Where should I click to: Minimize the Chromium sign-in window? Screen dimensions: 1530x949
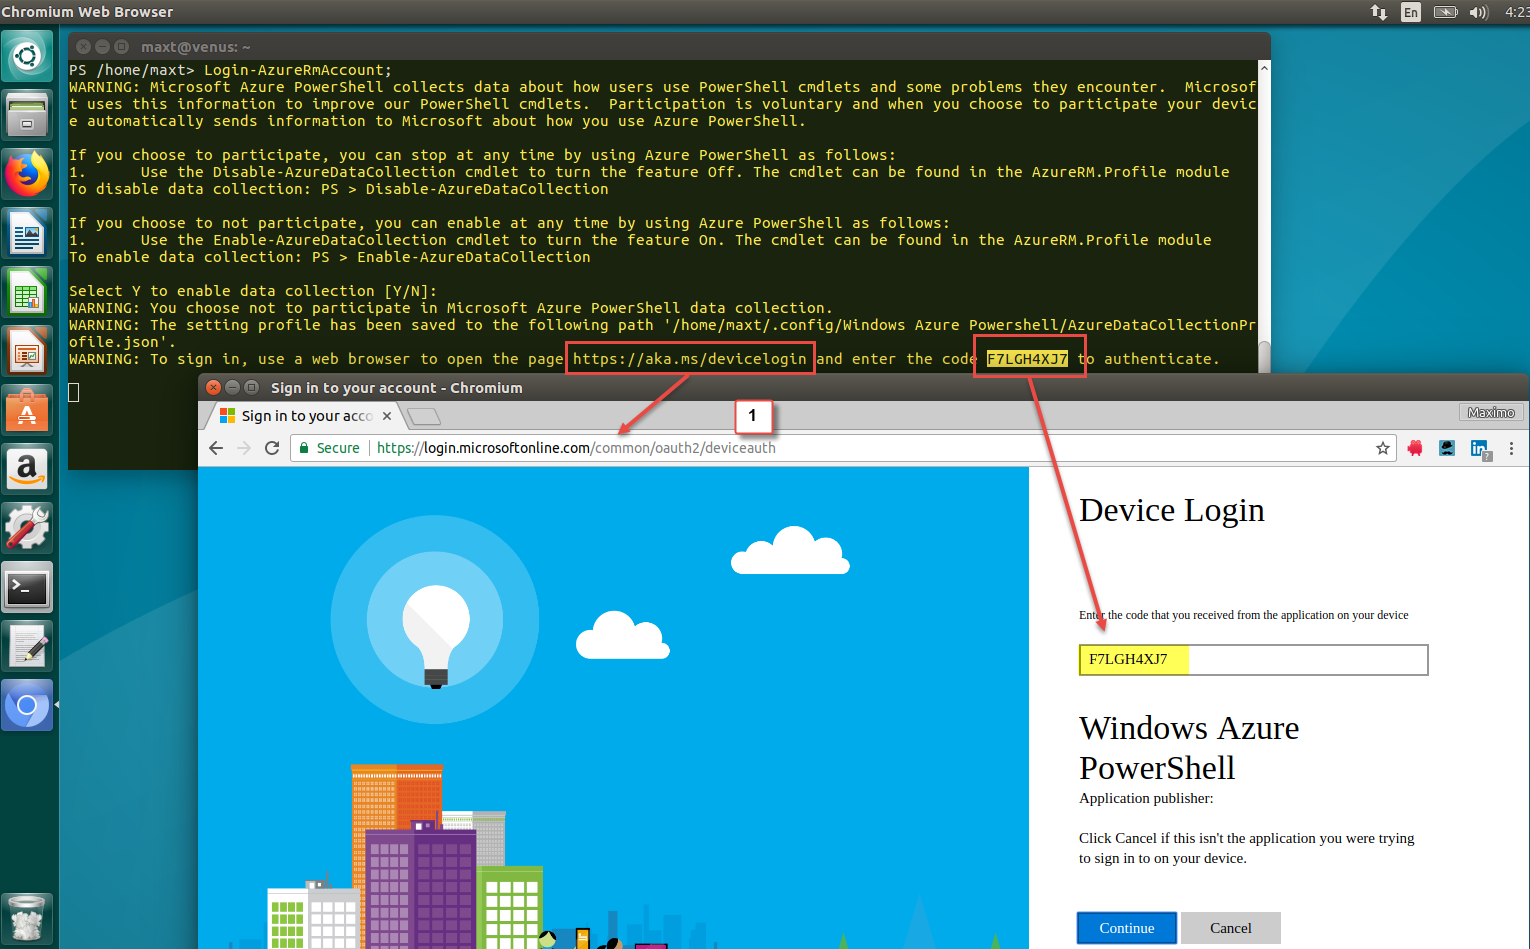click(x=232, y=388)
